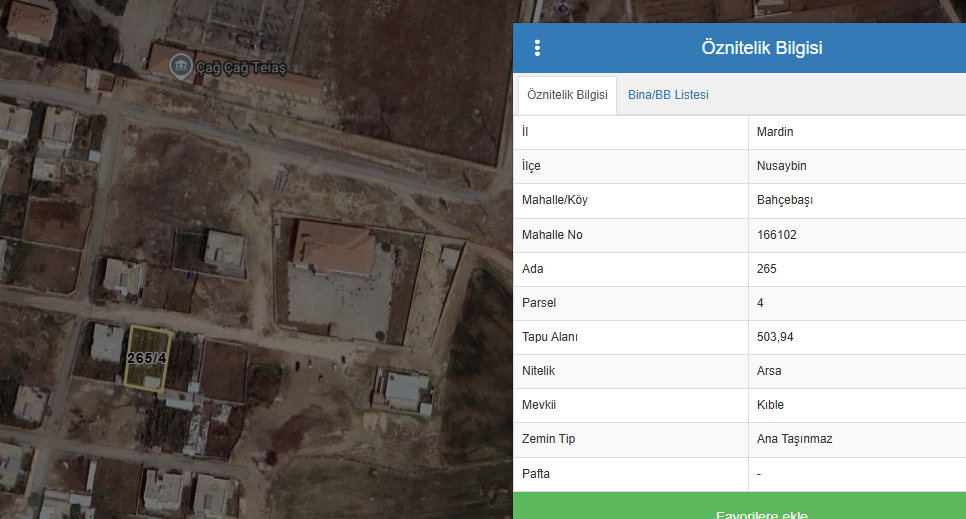The height and width of the screenshot is (519, 966).
Task: Select the Mardin value in İl row
Action: pos(775,132)
